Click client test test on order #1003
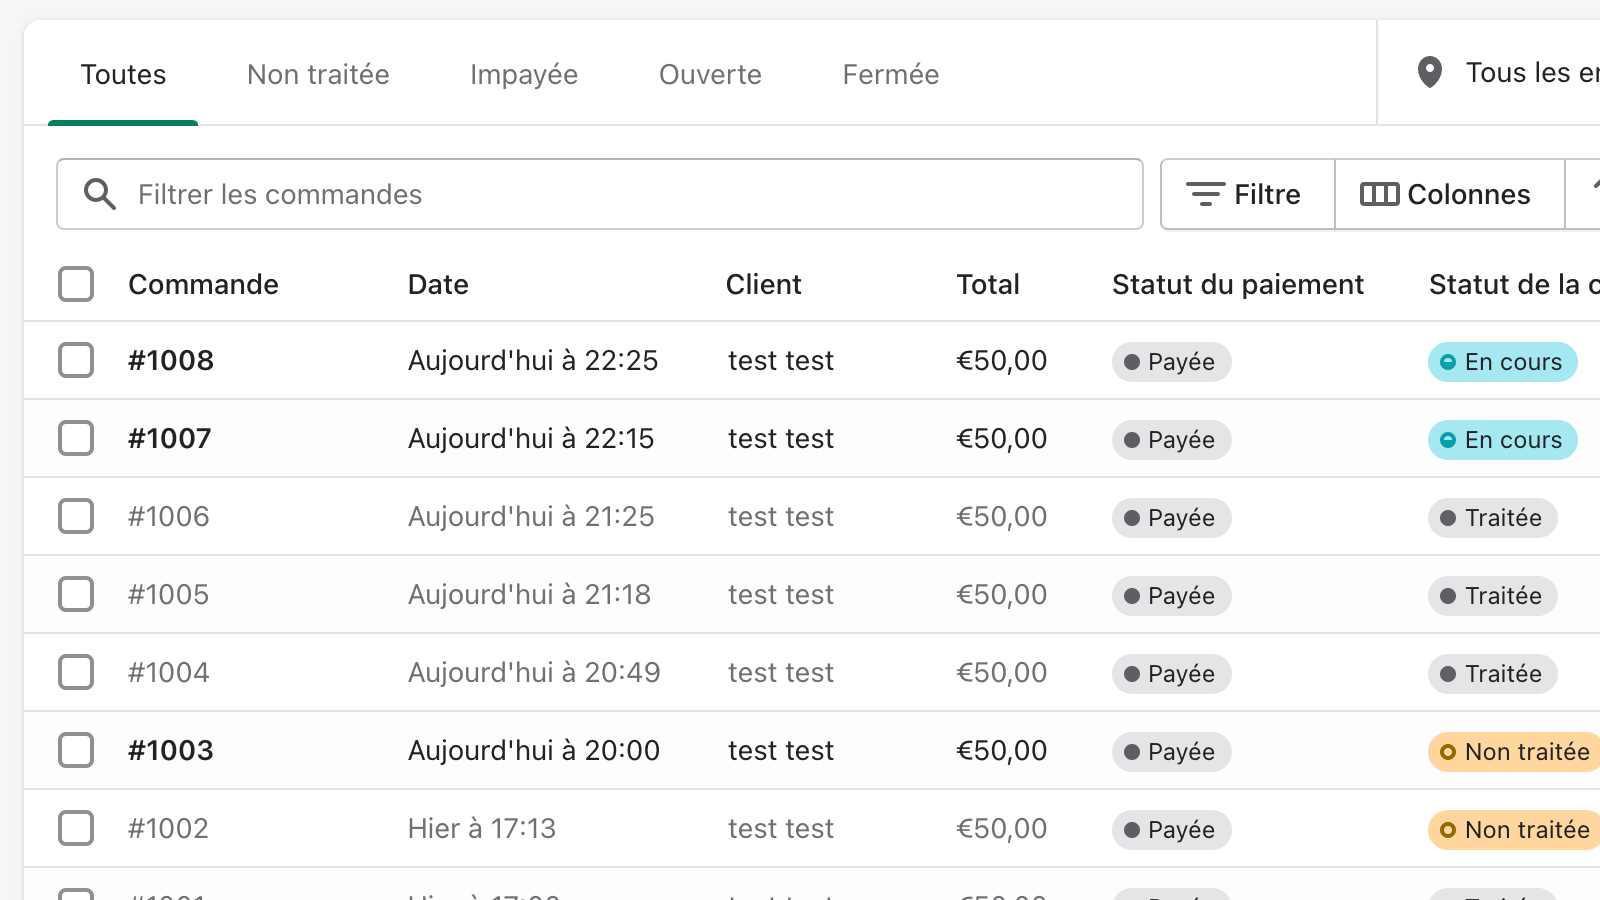Screen dimensions: 1600x900 (x=781, y=750)
